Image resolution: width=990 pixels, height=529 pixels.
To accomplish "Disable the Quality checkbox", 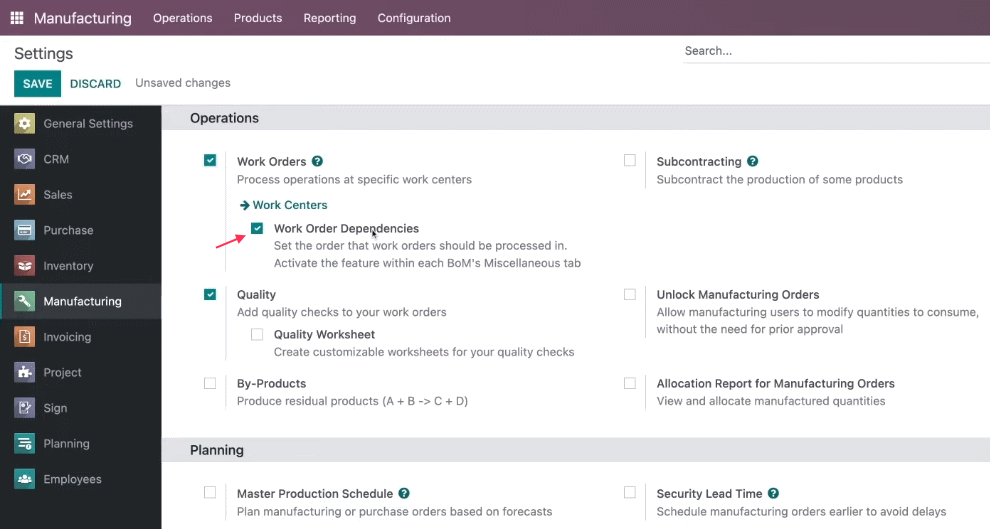I will tap(210, 294).
